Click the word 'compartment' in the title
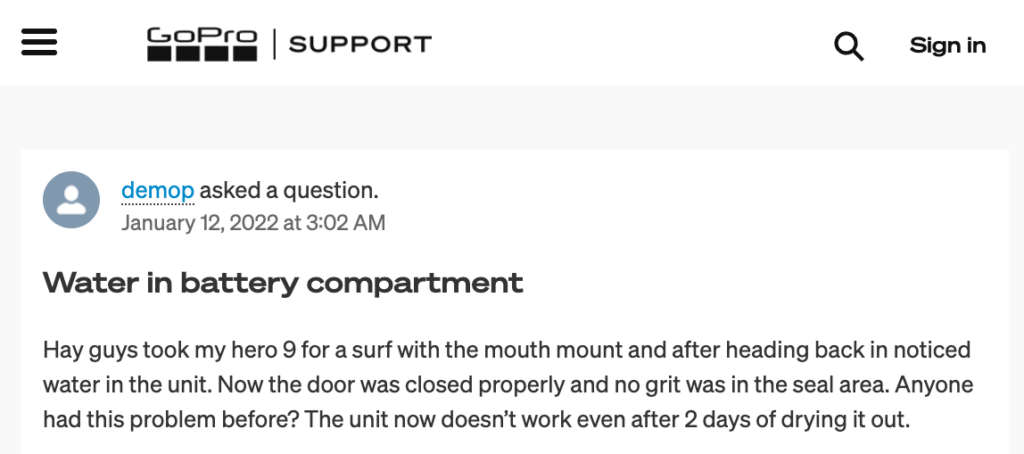The image size is (1024, 454). tap(415, 283)
